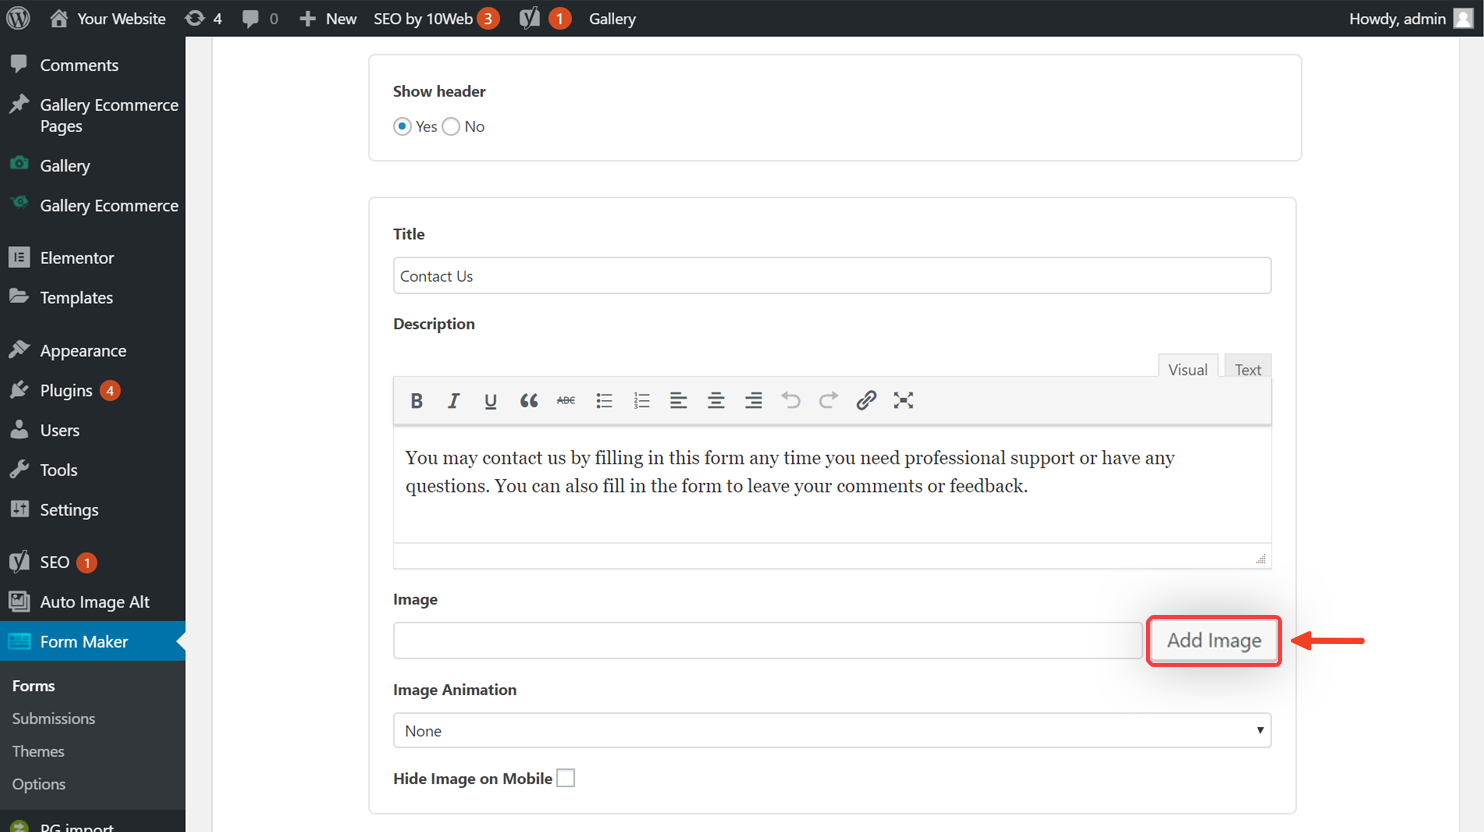1484x832 pixels.
Task: Open the updates icon showing 4
Action: click(x=204, y=18)
